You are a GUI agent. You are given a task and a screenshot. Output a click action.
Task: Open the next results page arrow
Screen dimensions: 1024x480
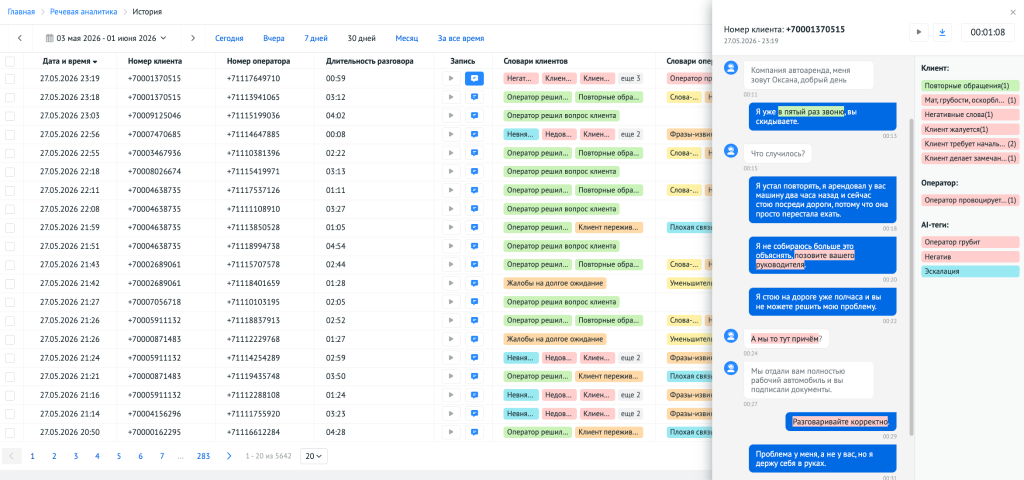[229, 456]
